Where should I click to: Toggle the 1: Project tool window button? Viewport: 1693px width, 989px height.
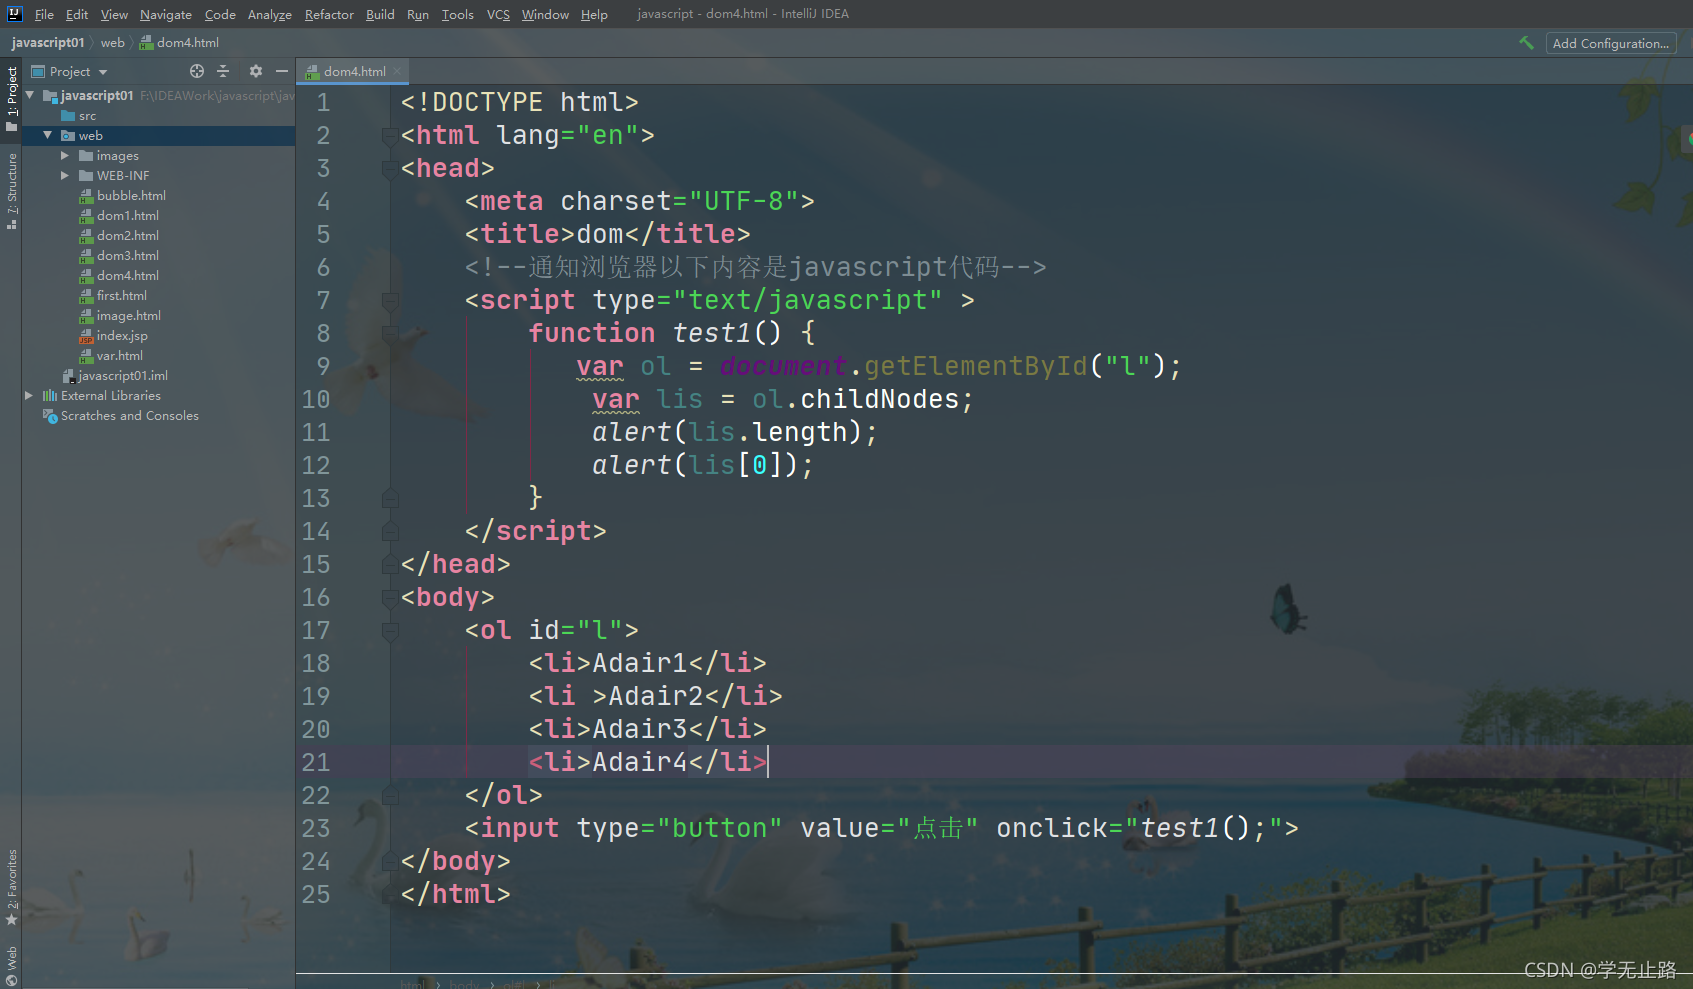[x=12, y=98]
